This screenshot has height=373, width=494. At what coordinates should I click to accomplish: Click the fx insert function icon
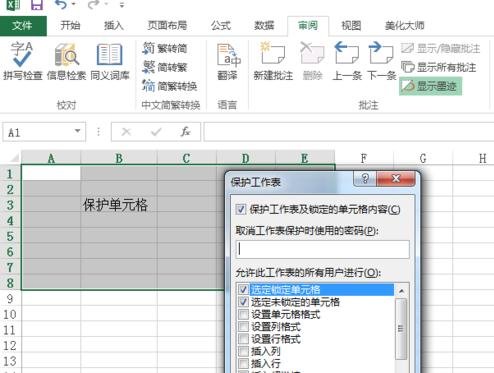coord(185,132)
